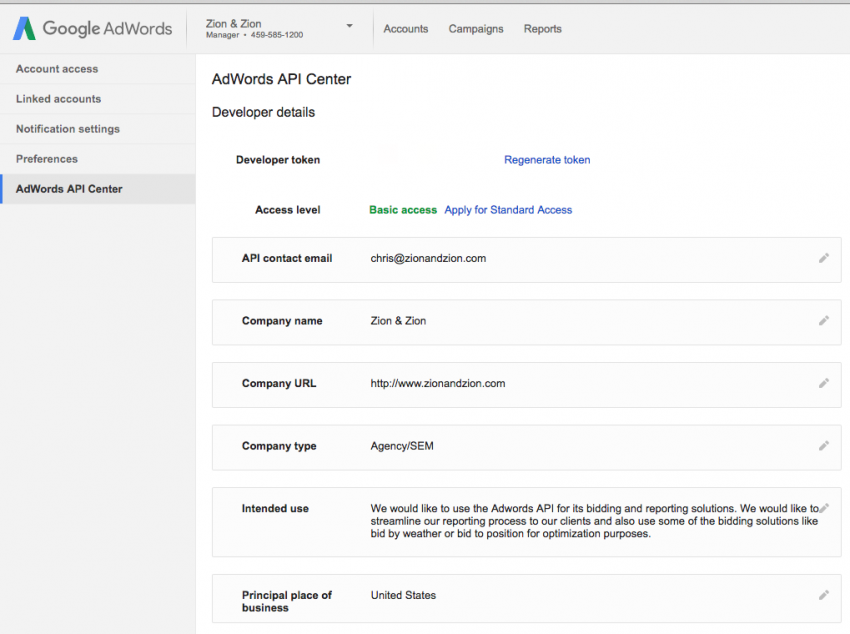Image resolution: width=850 pixels, height=634 pixels.
Task: Switch to the Campaigns tab
Action: pos(475,29)
